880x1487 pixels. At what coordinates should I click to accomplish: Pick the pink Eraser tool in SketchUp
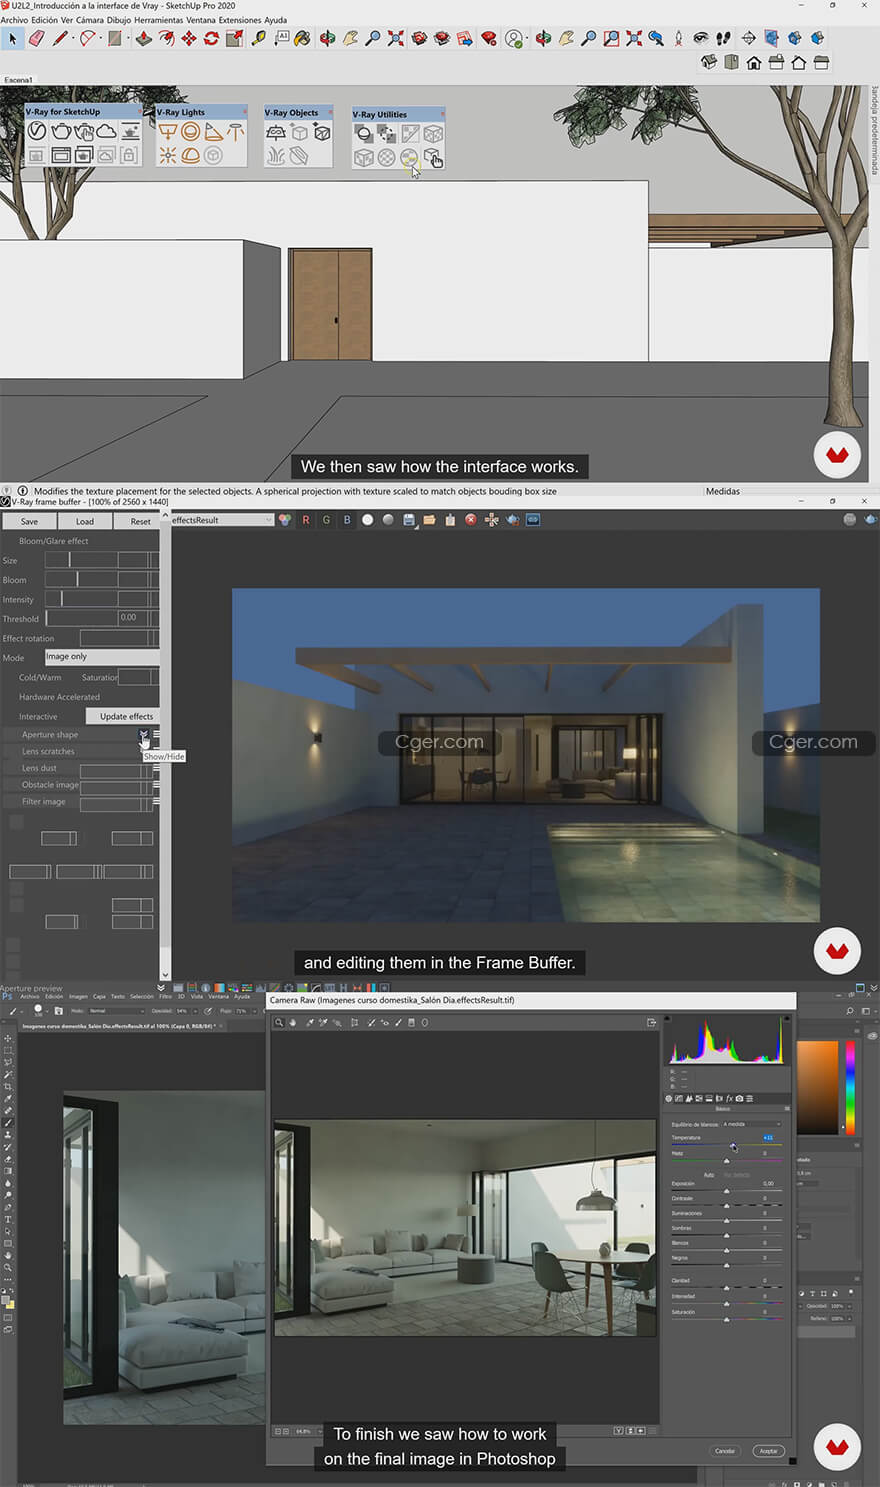(x=37, y=39)
